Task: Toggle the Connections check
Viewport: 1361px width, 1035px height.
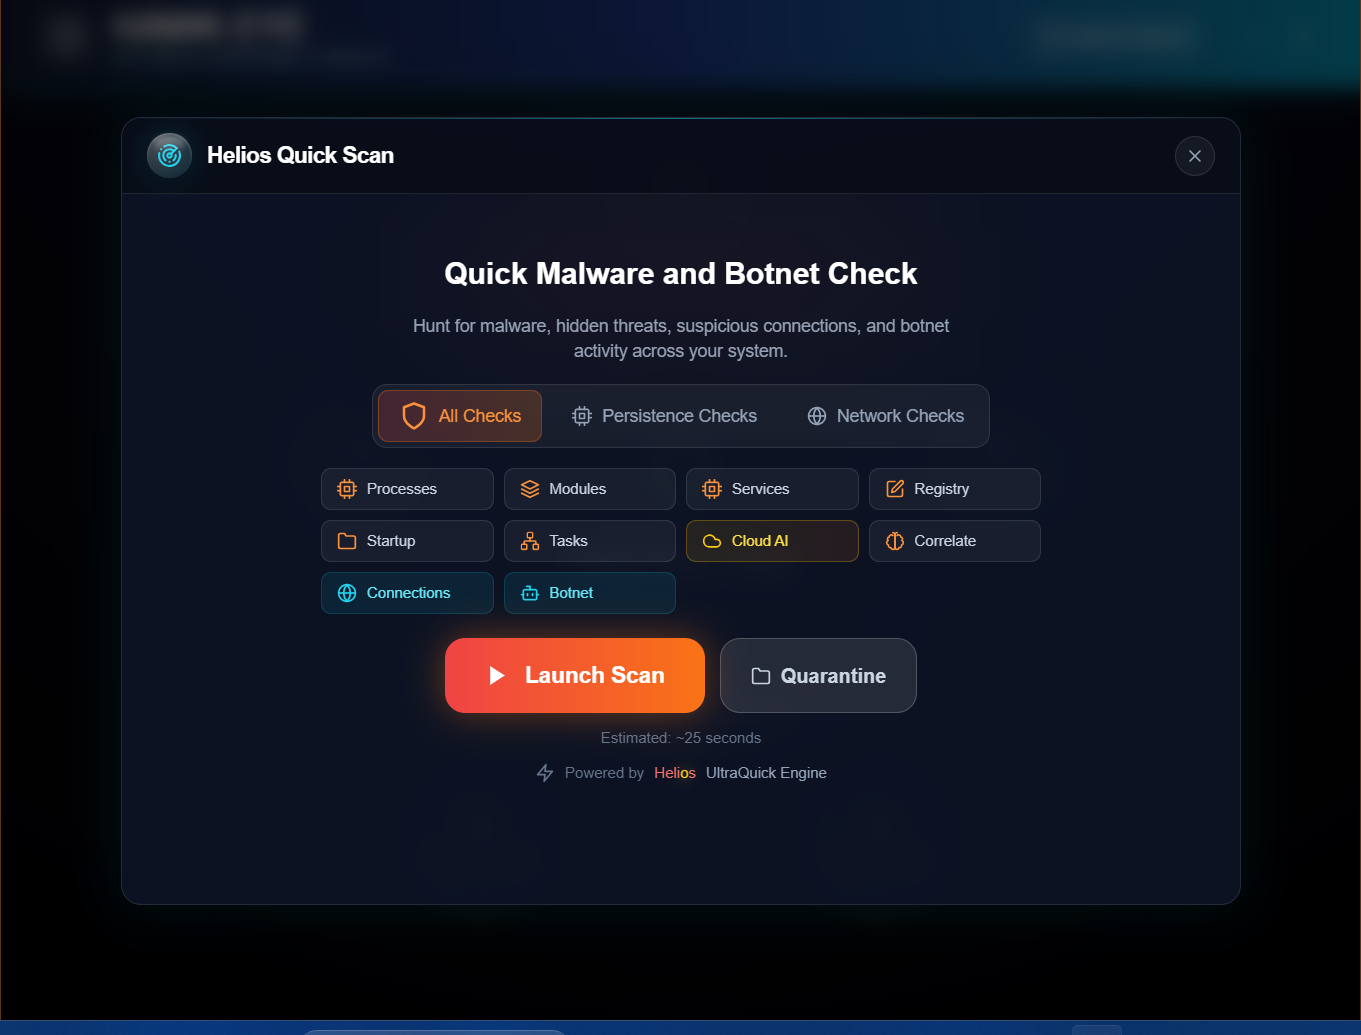Action: 407,593
